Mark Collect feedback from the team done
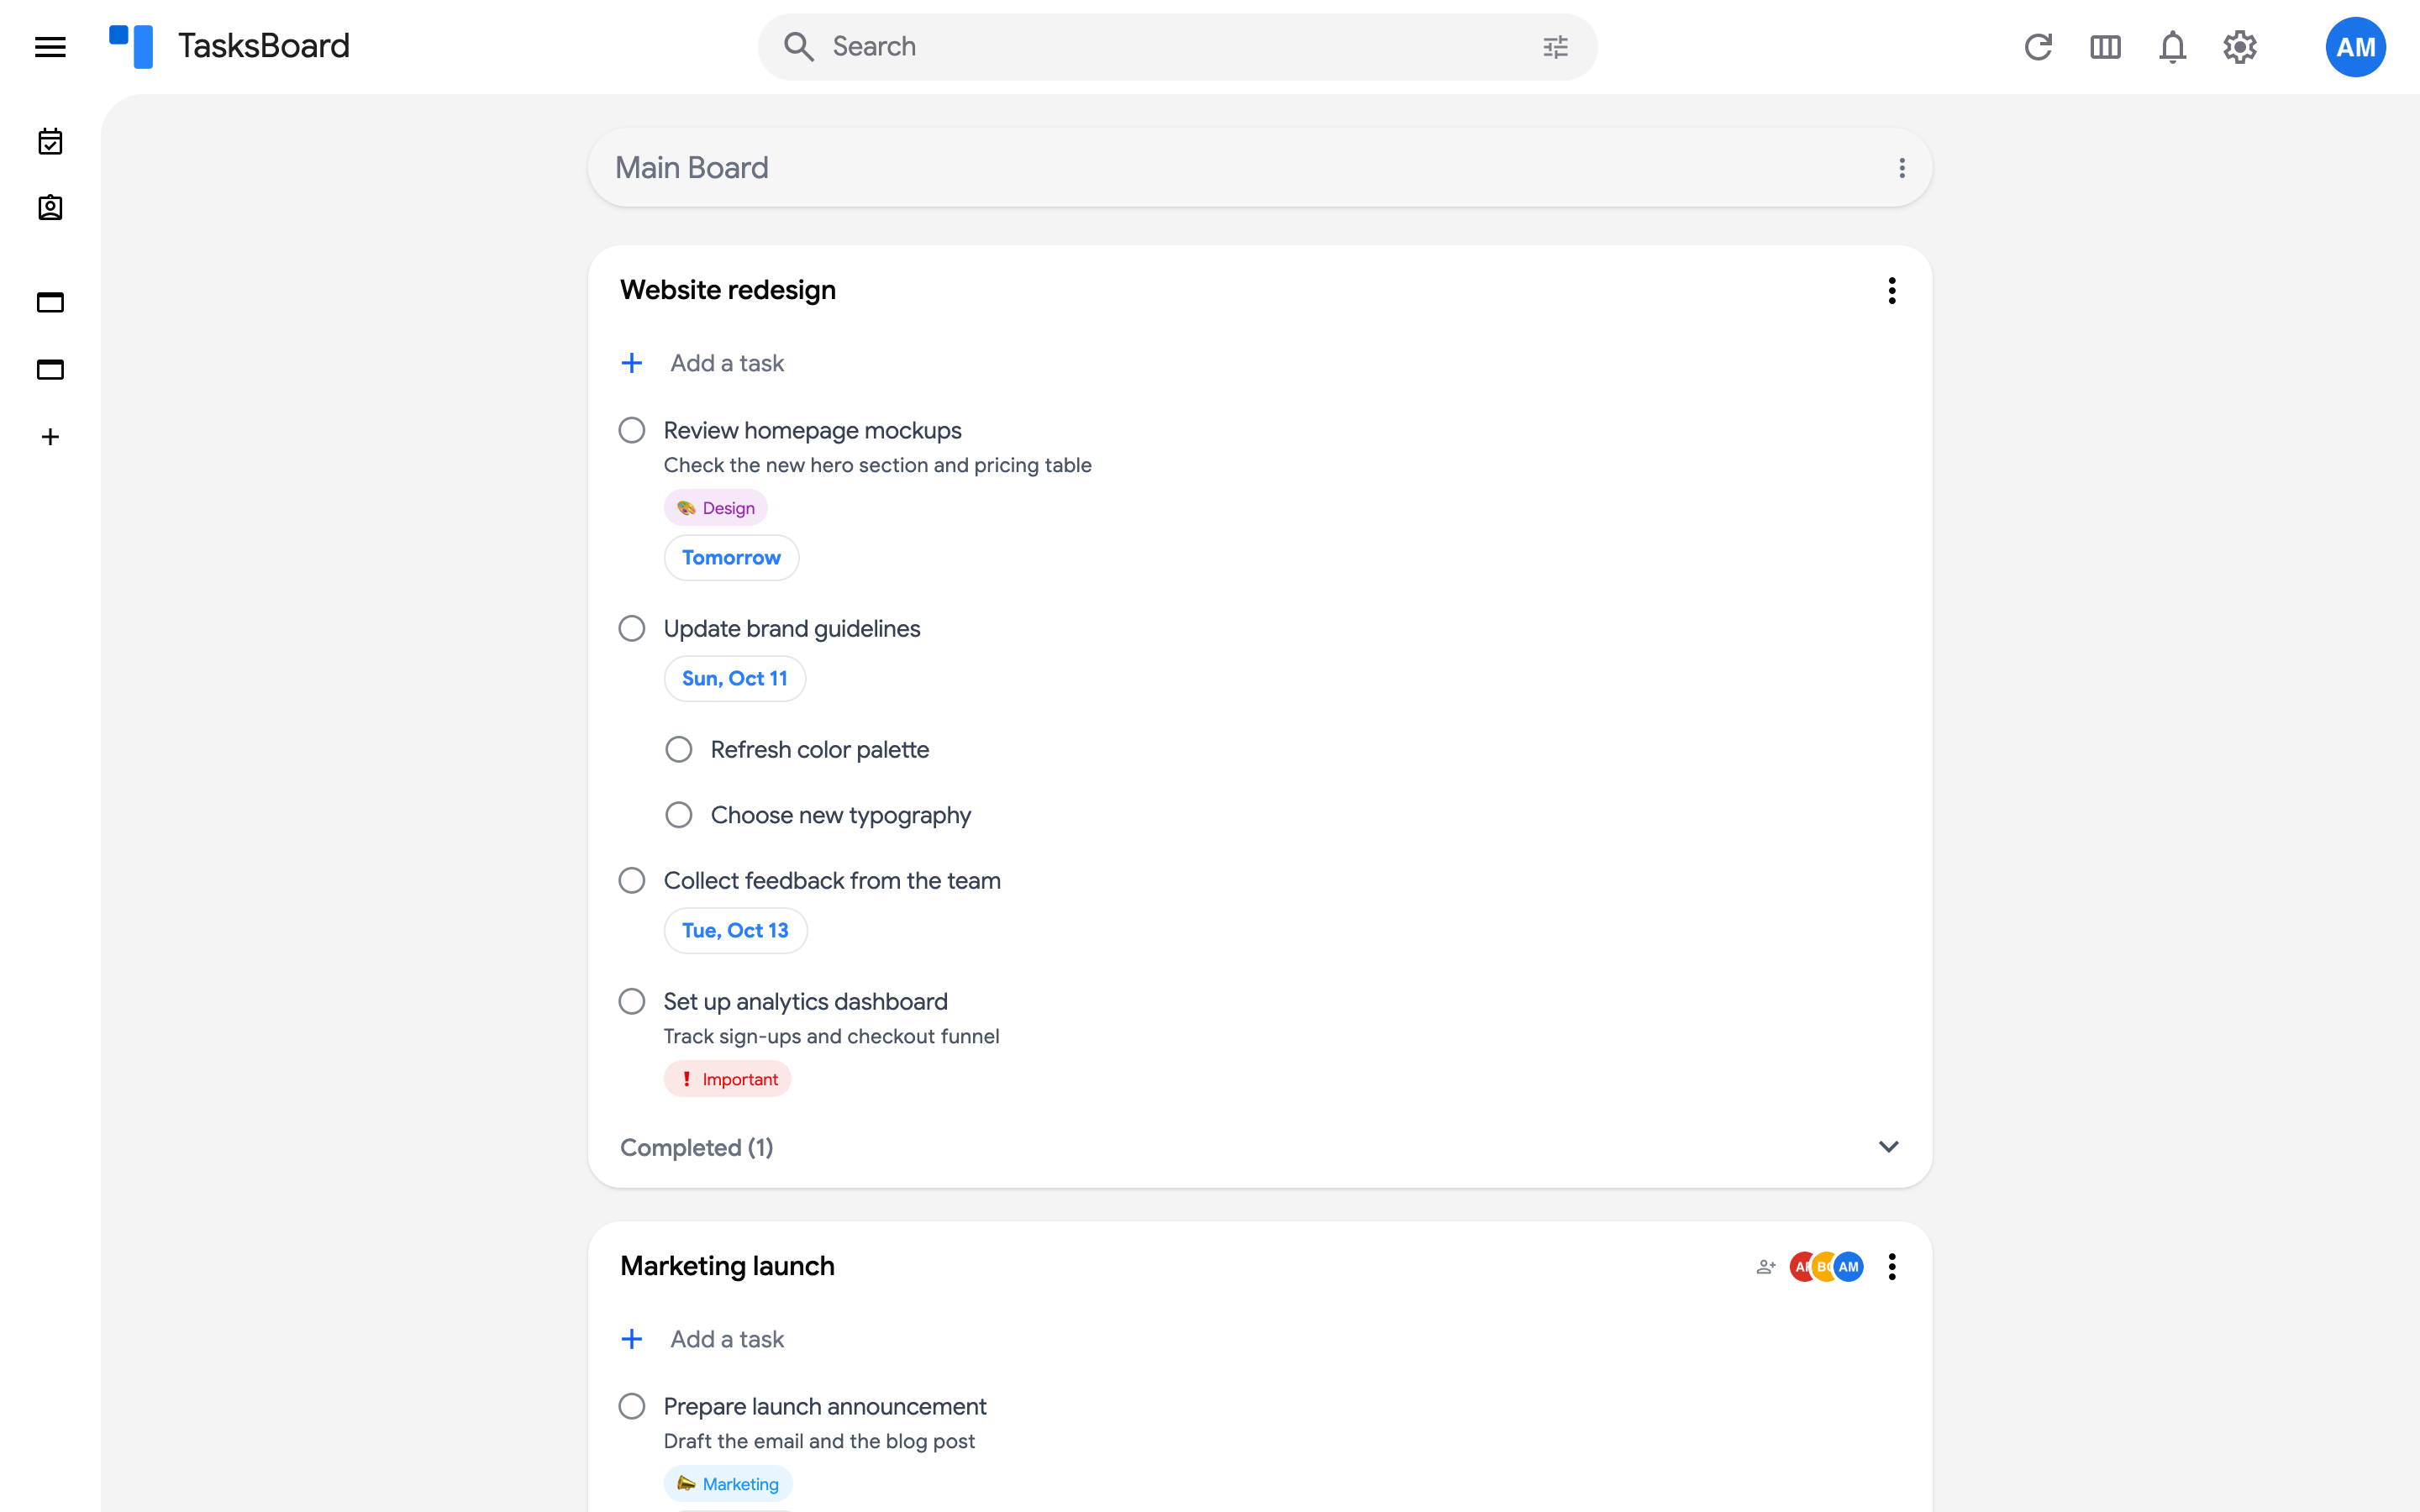 coord(632,881)
